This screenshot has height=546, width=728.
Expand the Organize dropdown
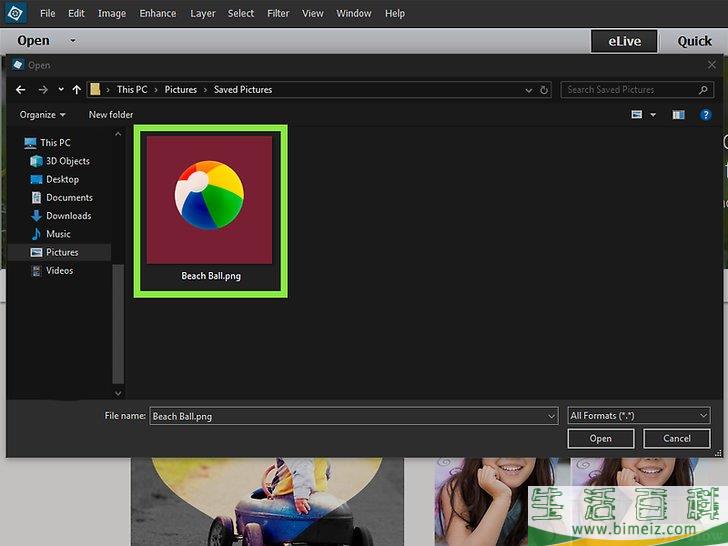tap(42, 115)
